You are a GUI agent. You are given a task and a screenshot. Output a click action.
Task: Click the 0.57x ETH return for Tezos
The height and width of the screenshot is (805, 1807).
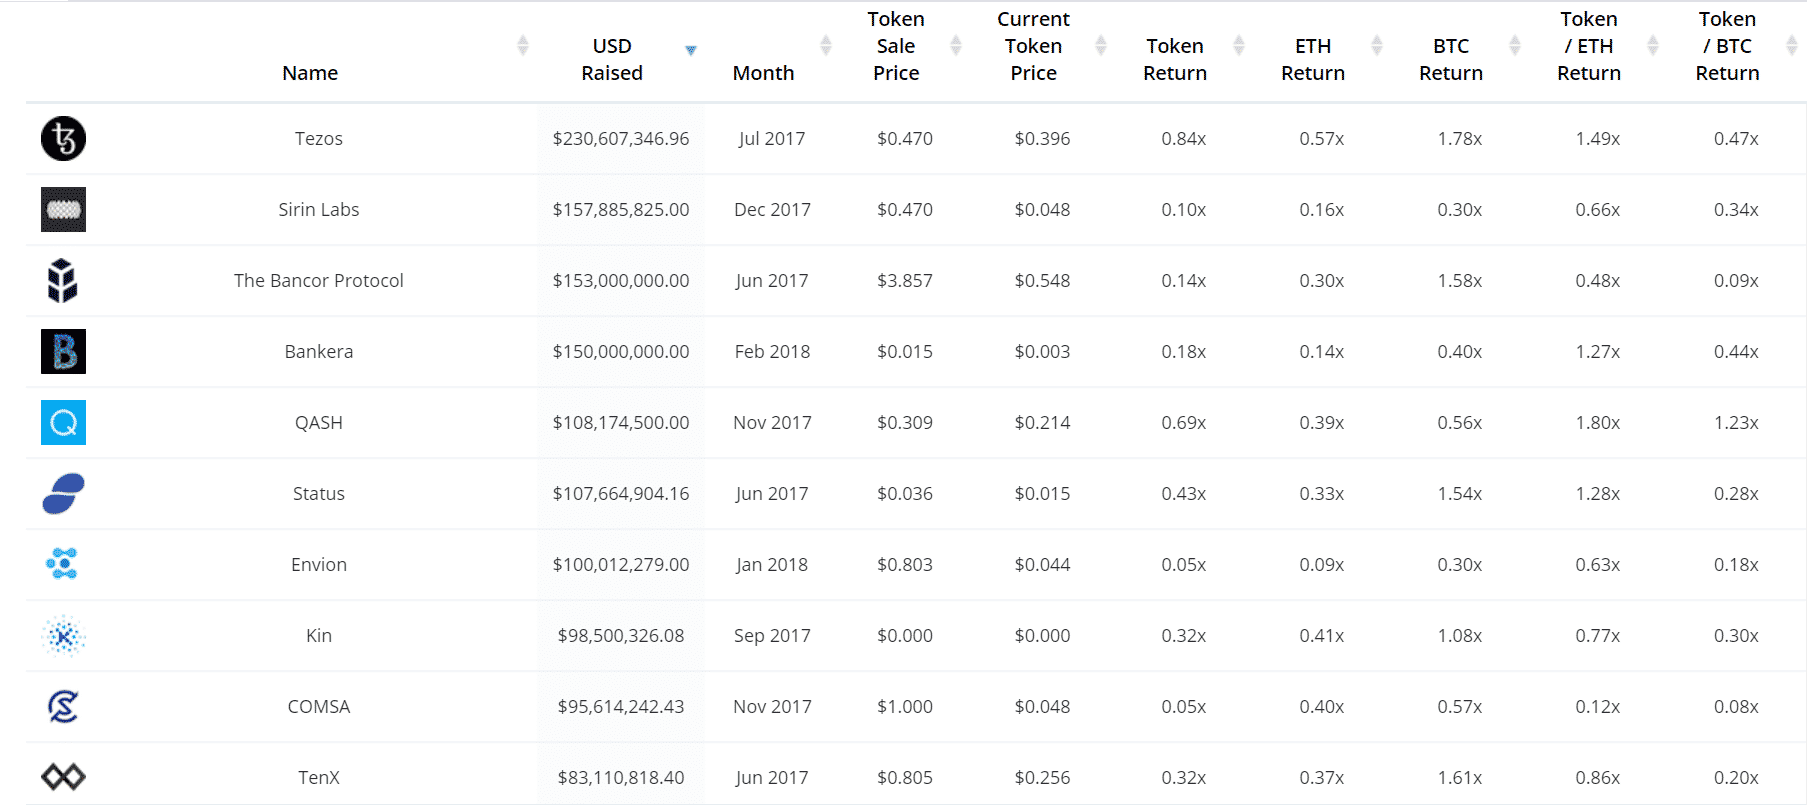pos(1322,139)
